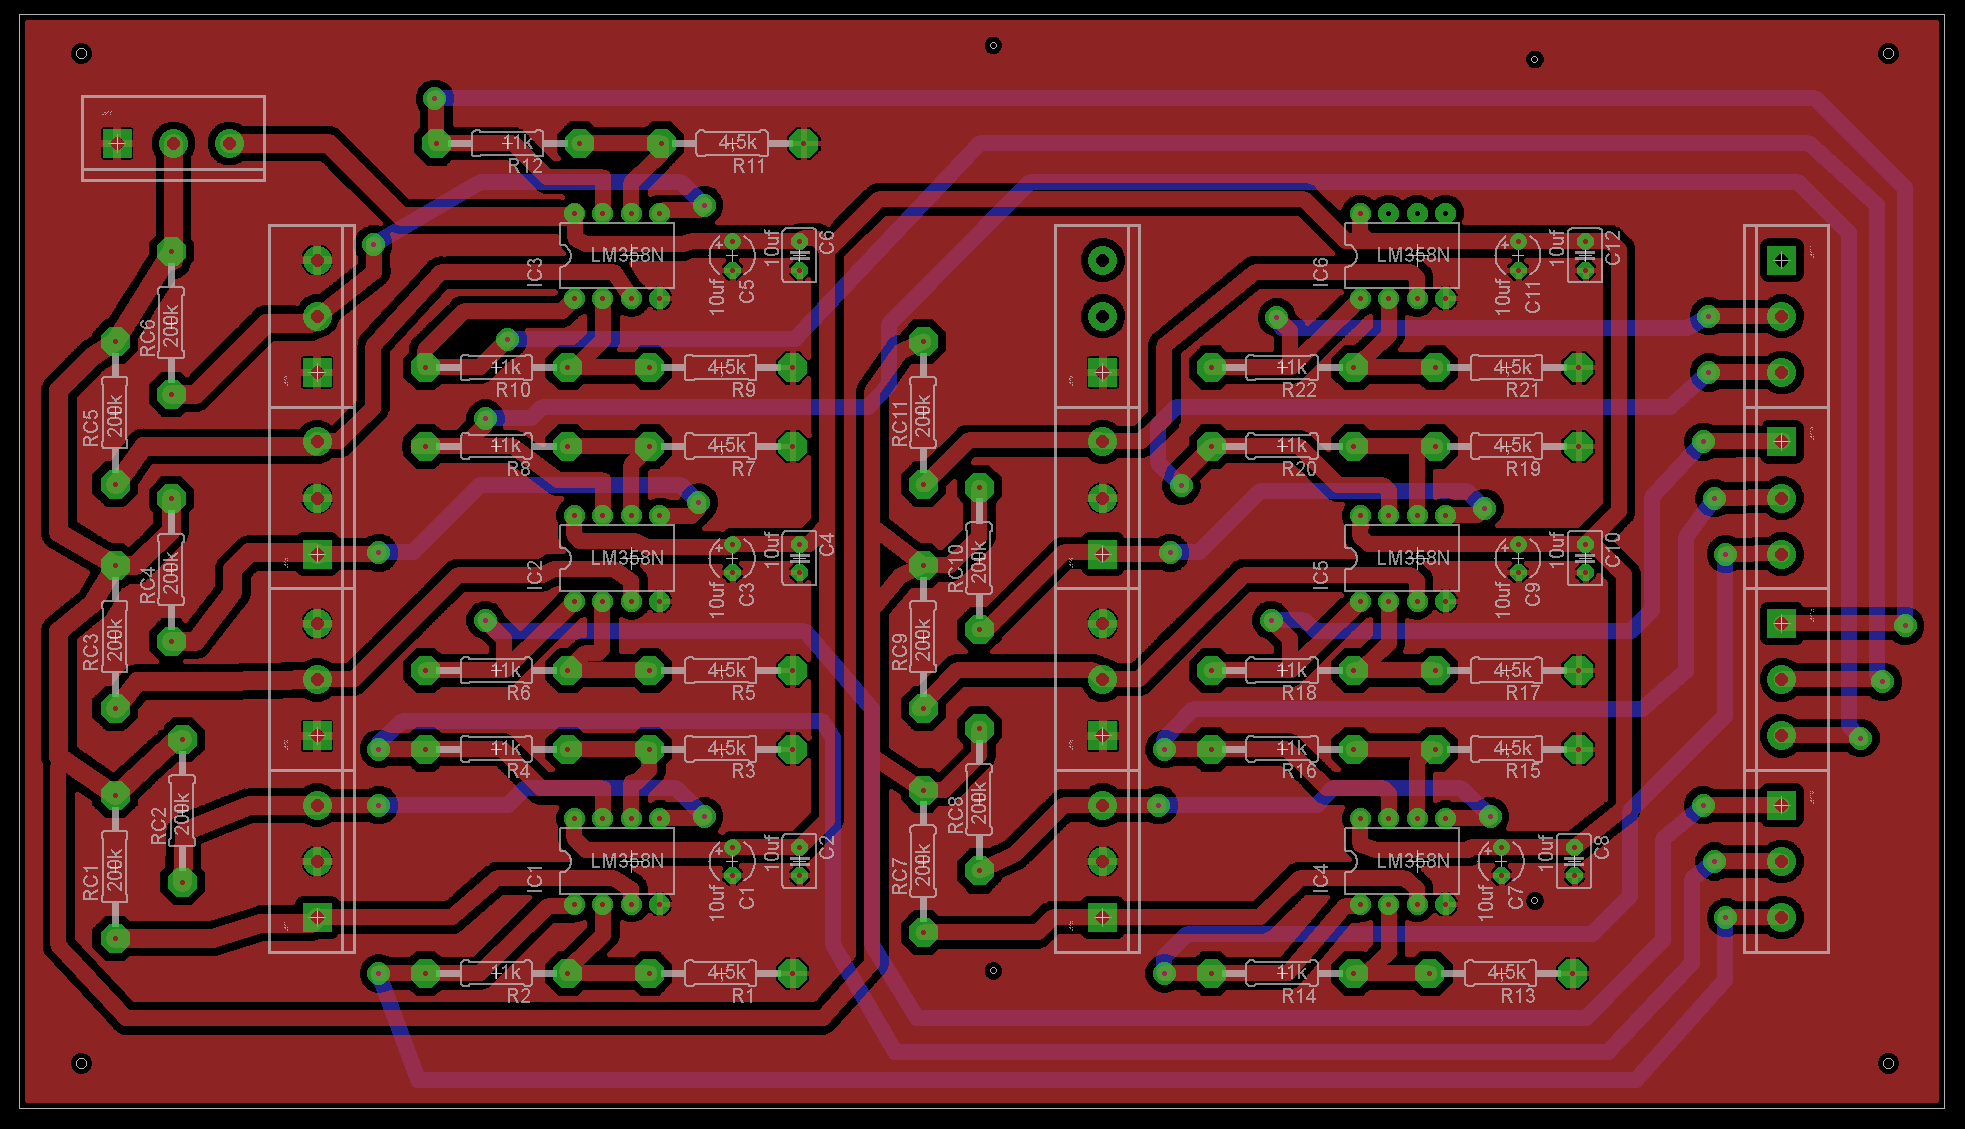1965x1129 pixels.
Task: Click the LM358N text on IC3
Action: click(x=627, y=255)
